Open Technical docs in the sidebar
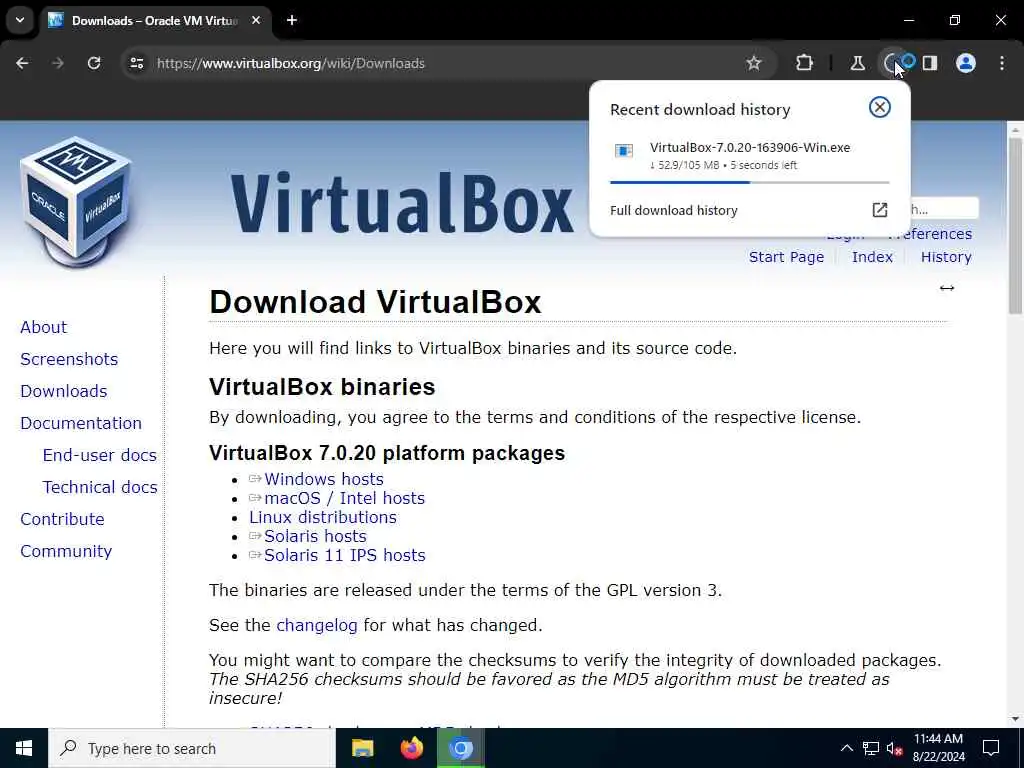 99,487
